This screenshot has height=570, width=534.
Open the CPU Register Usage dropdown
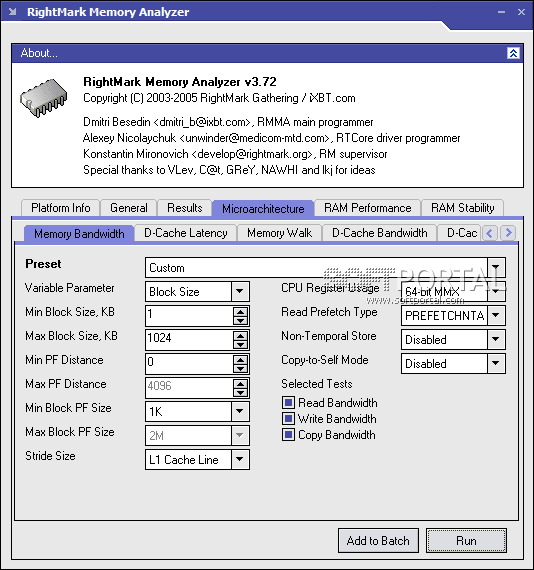[496, 291]
